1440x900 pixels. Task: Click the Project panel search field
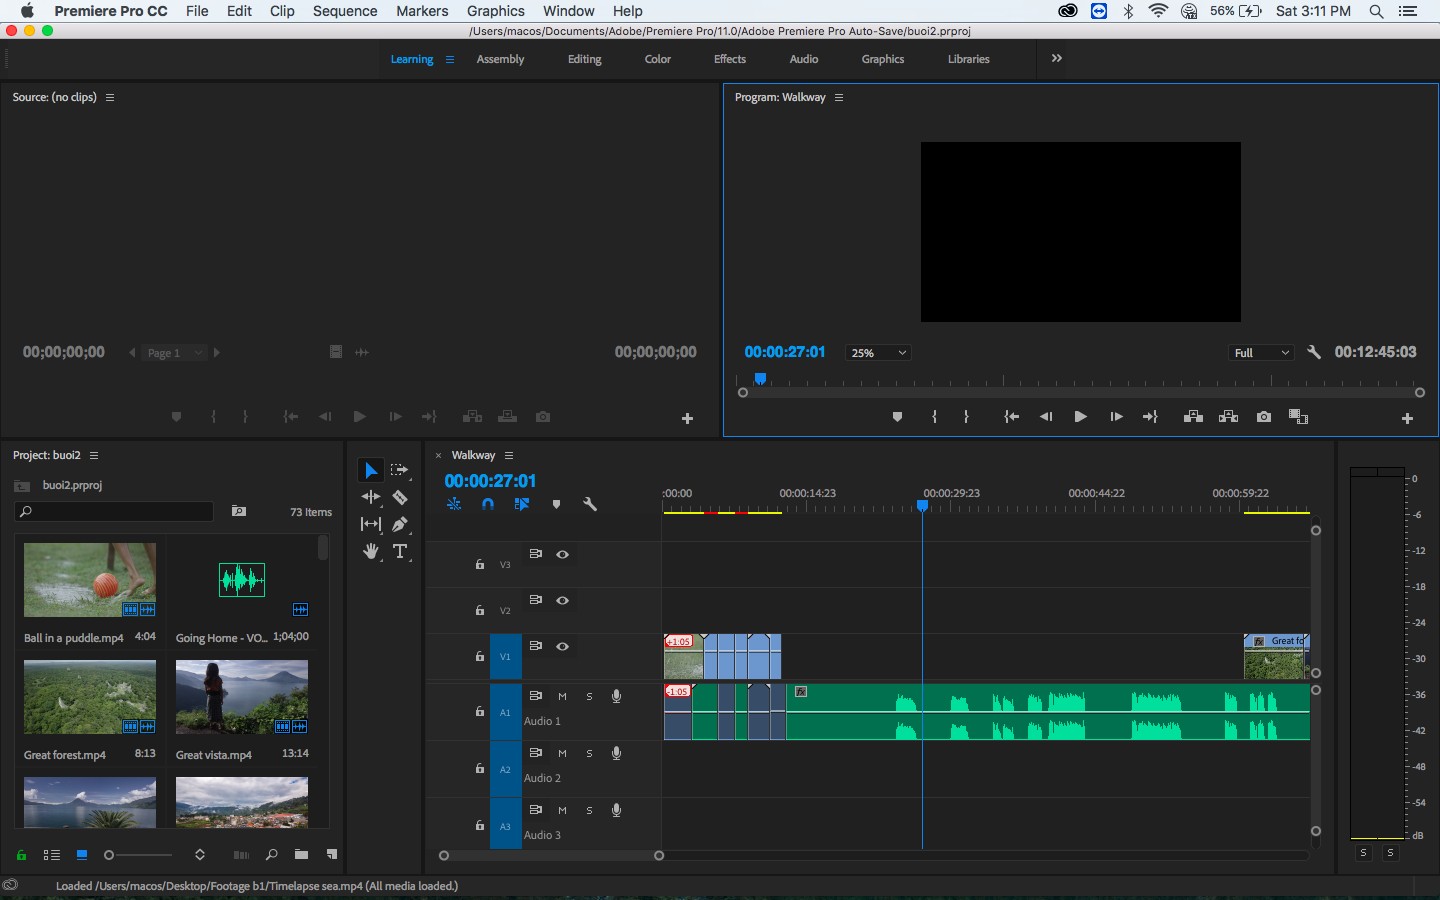(114, 511)
